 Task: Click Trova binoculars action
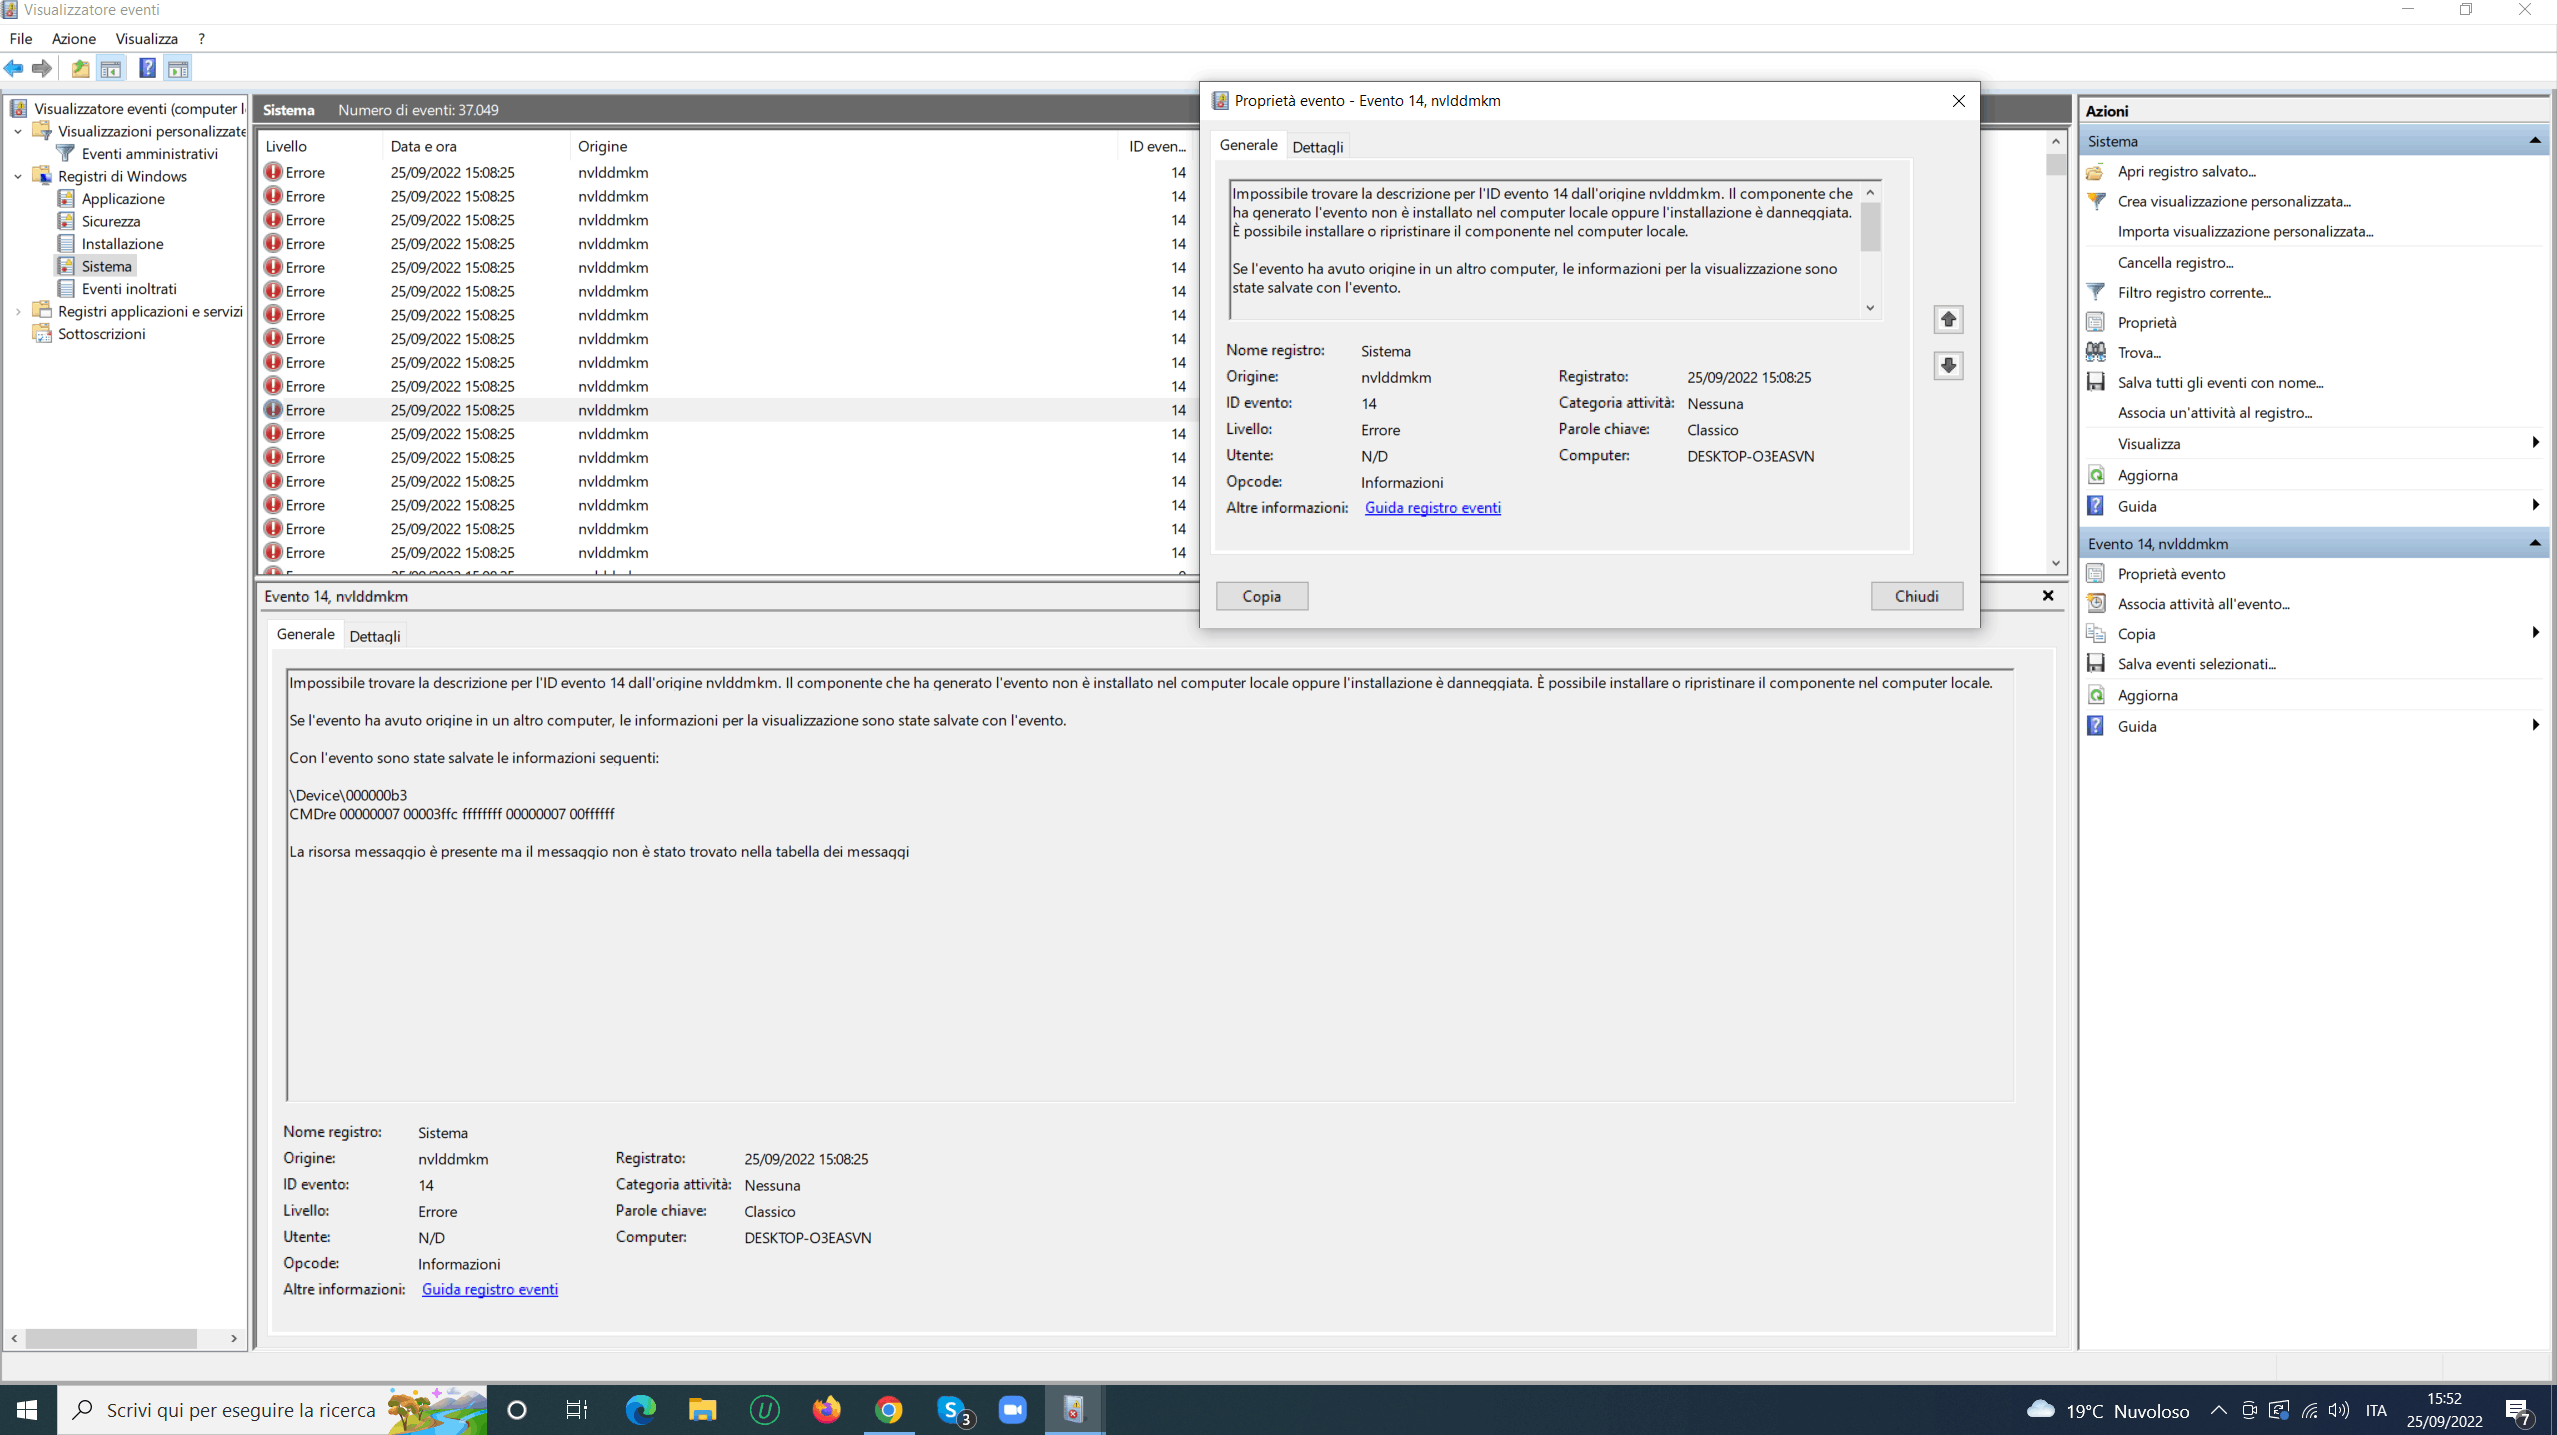(2138, 353)
